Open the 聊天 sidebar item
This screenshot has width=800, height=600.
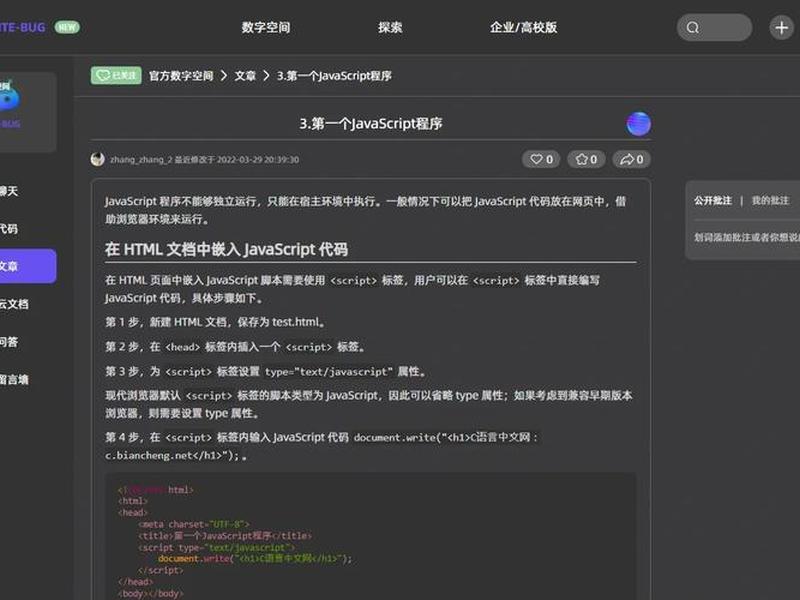[9, 191]
